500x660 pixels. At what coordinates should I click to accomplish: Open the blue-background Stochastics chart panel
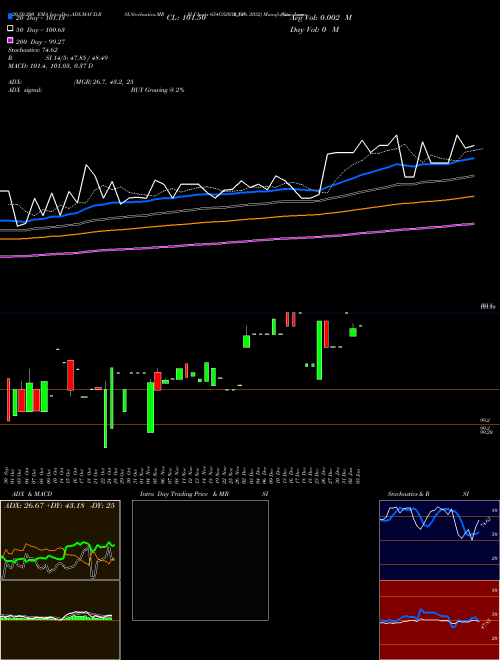pyautogui.click(x=439, y=540)
